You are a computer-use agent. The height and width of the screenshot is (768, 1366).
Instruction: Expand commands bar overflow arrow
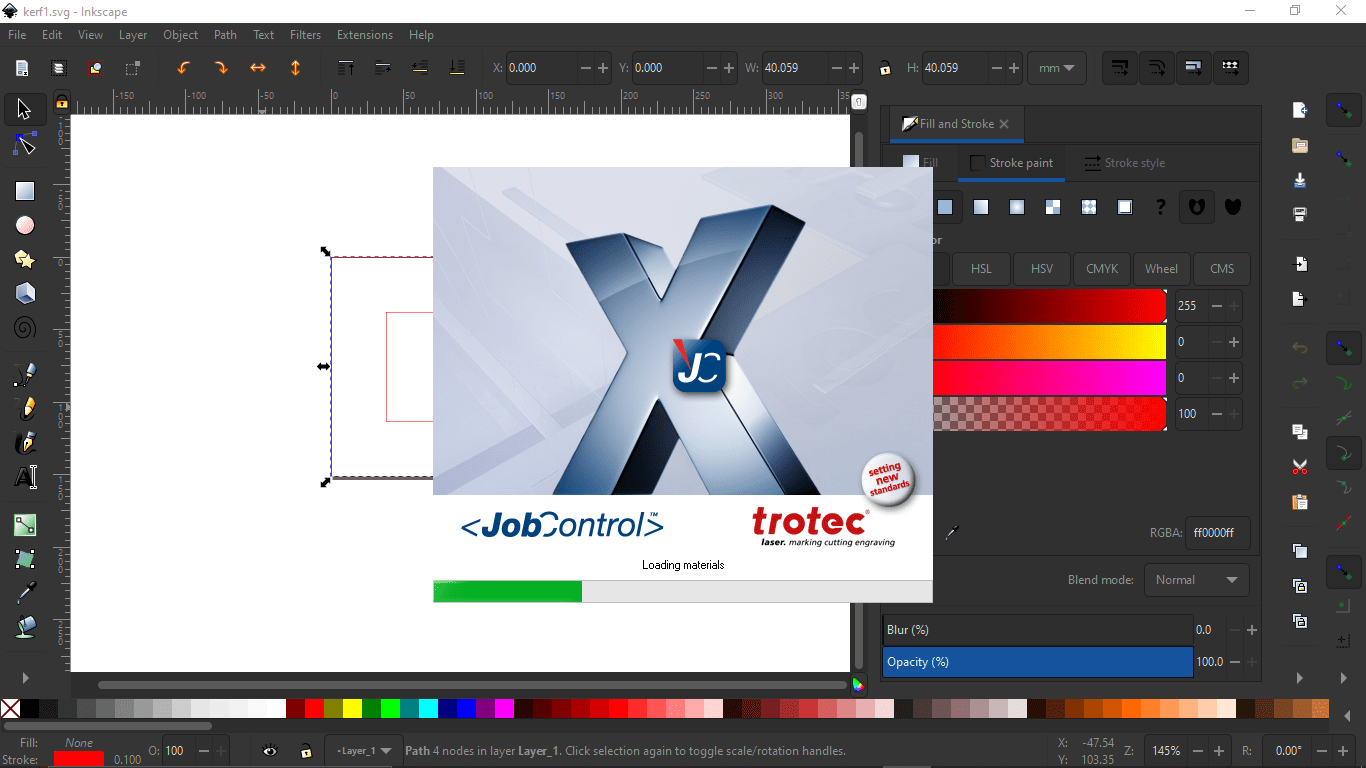point(1300,678)
